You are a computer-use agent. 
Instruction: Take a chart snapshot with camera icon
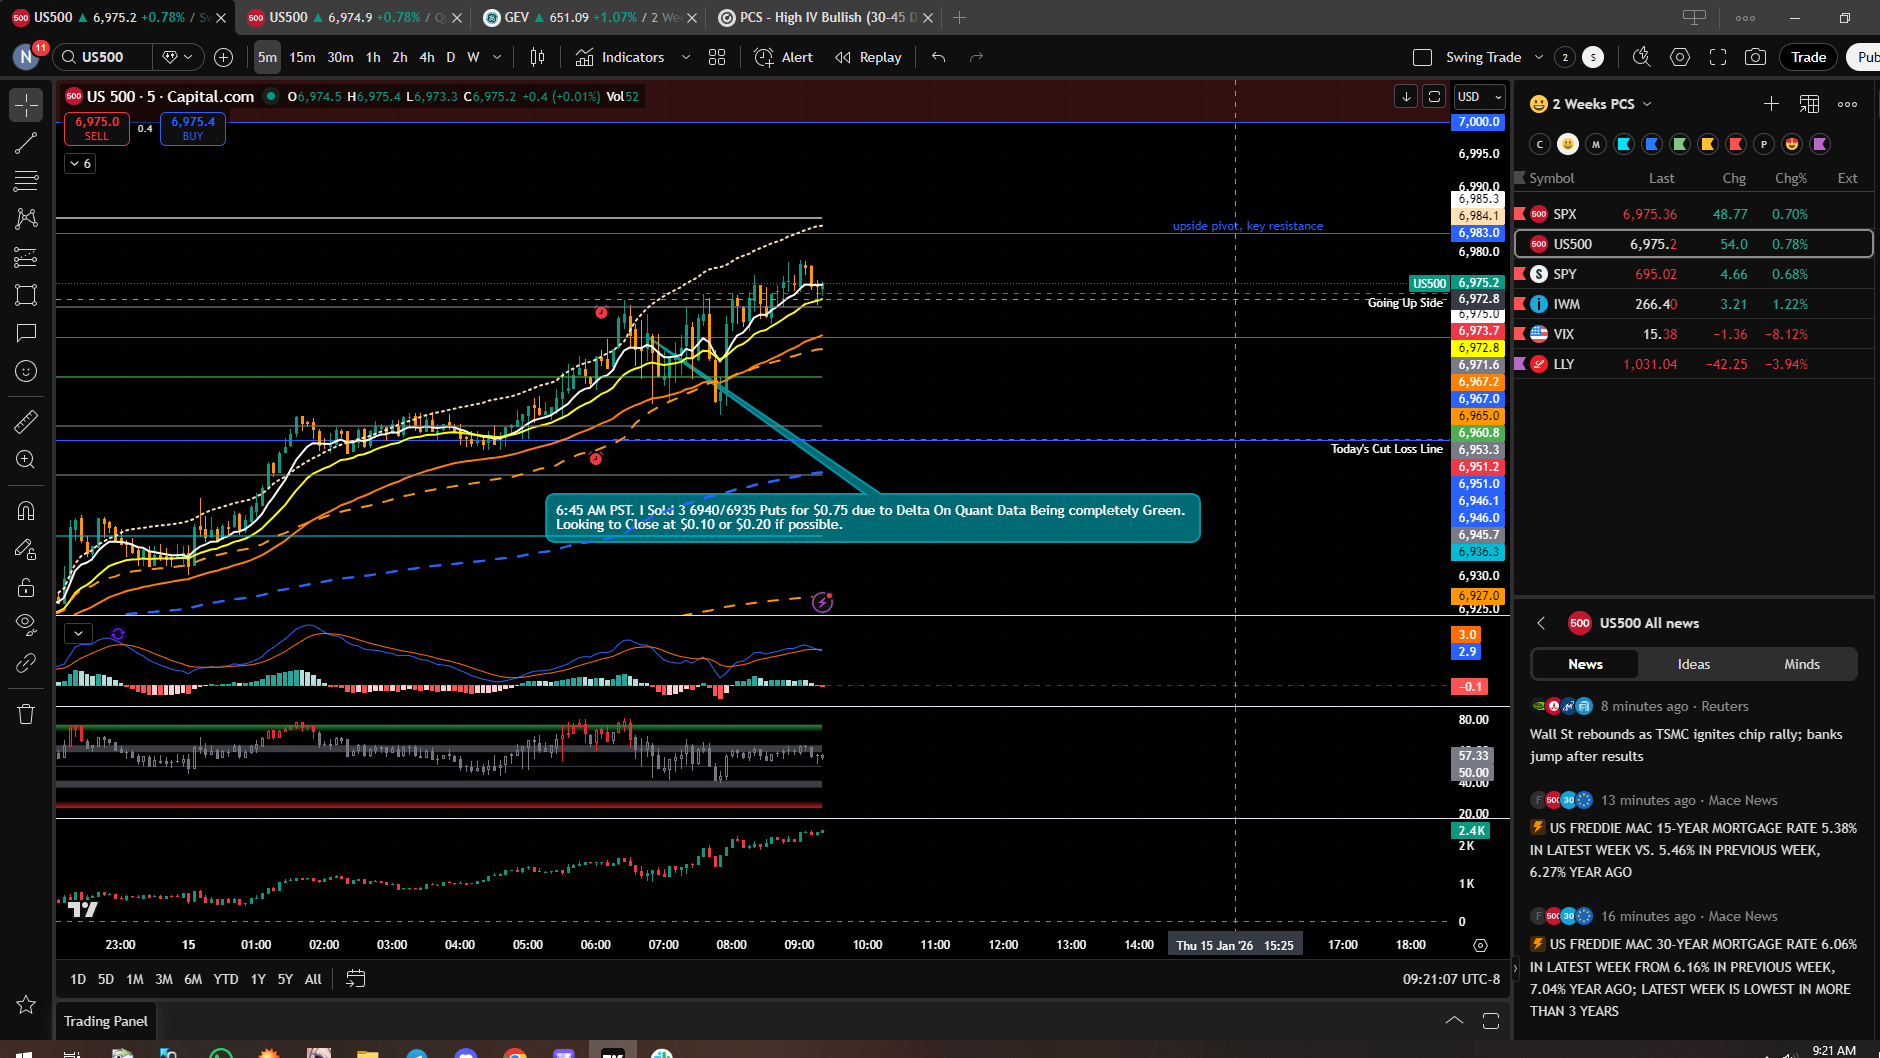point(1755,57)
